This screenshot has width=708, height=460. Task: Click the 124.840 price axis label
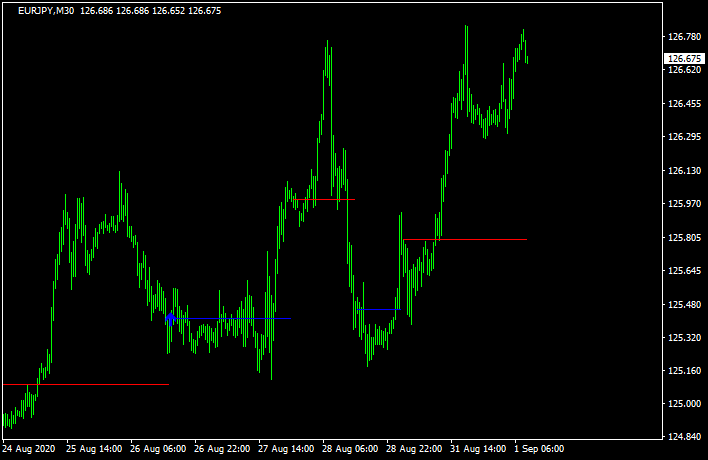pyautogui.click(x=685, y=438)
